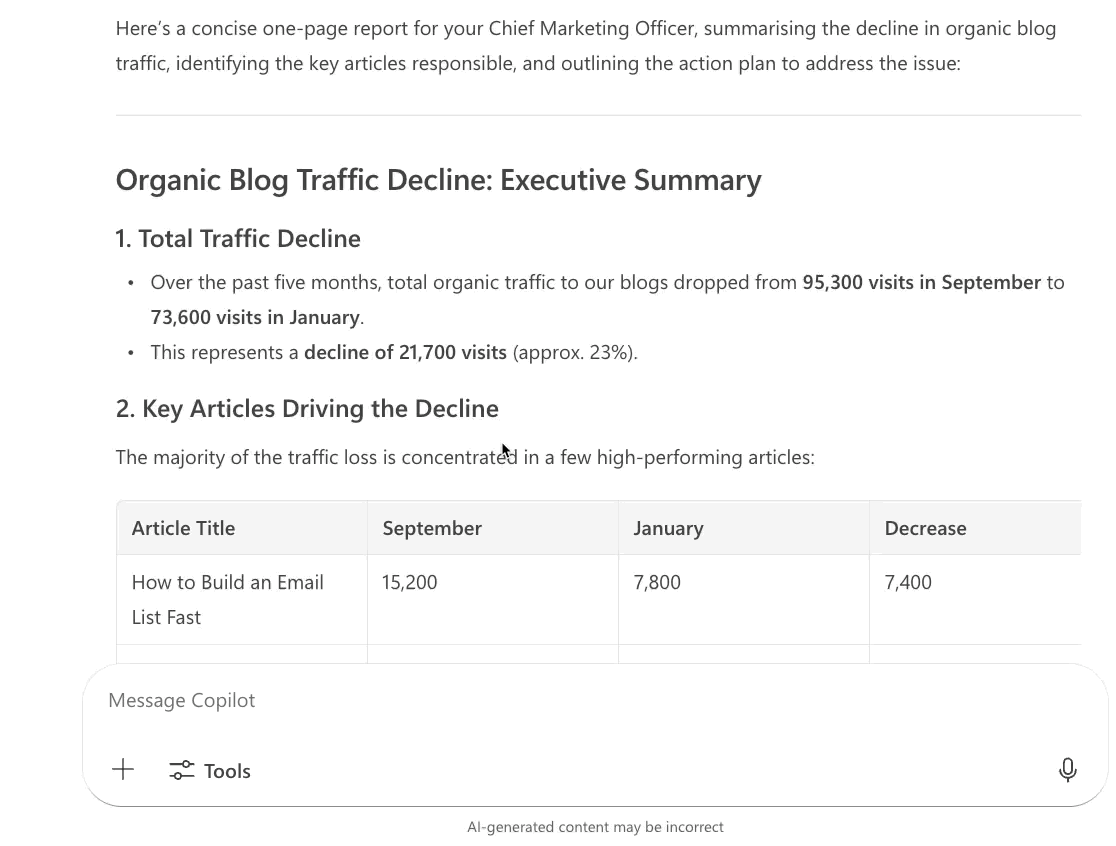1116x846 pixels.
Task: Click the intro paragraph mentioning Chief Marketing Officer
Action: coord(585,46)
